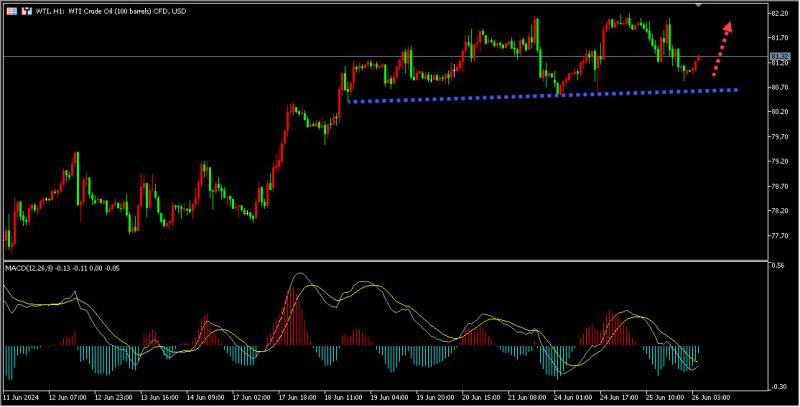Image resolution: width=800 pixels, height=407 pixels.
Task: Click price scale value 81.70
Action: pos(779,38)
